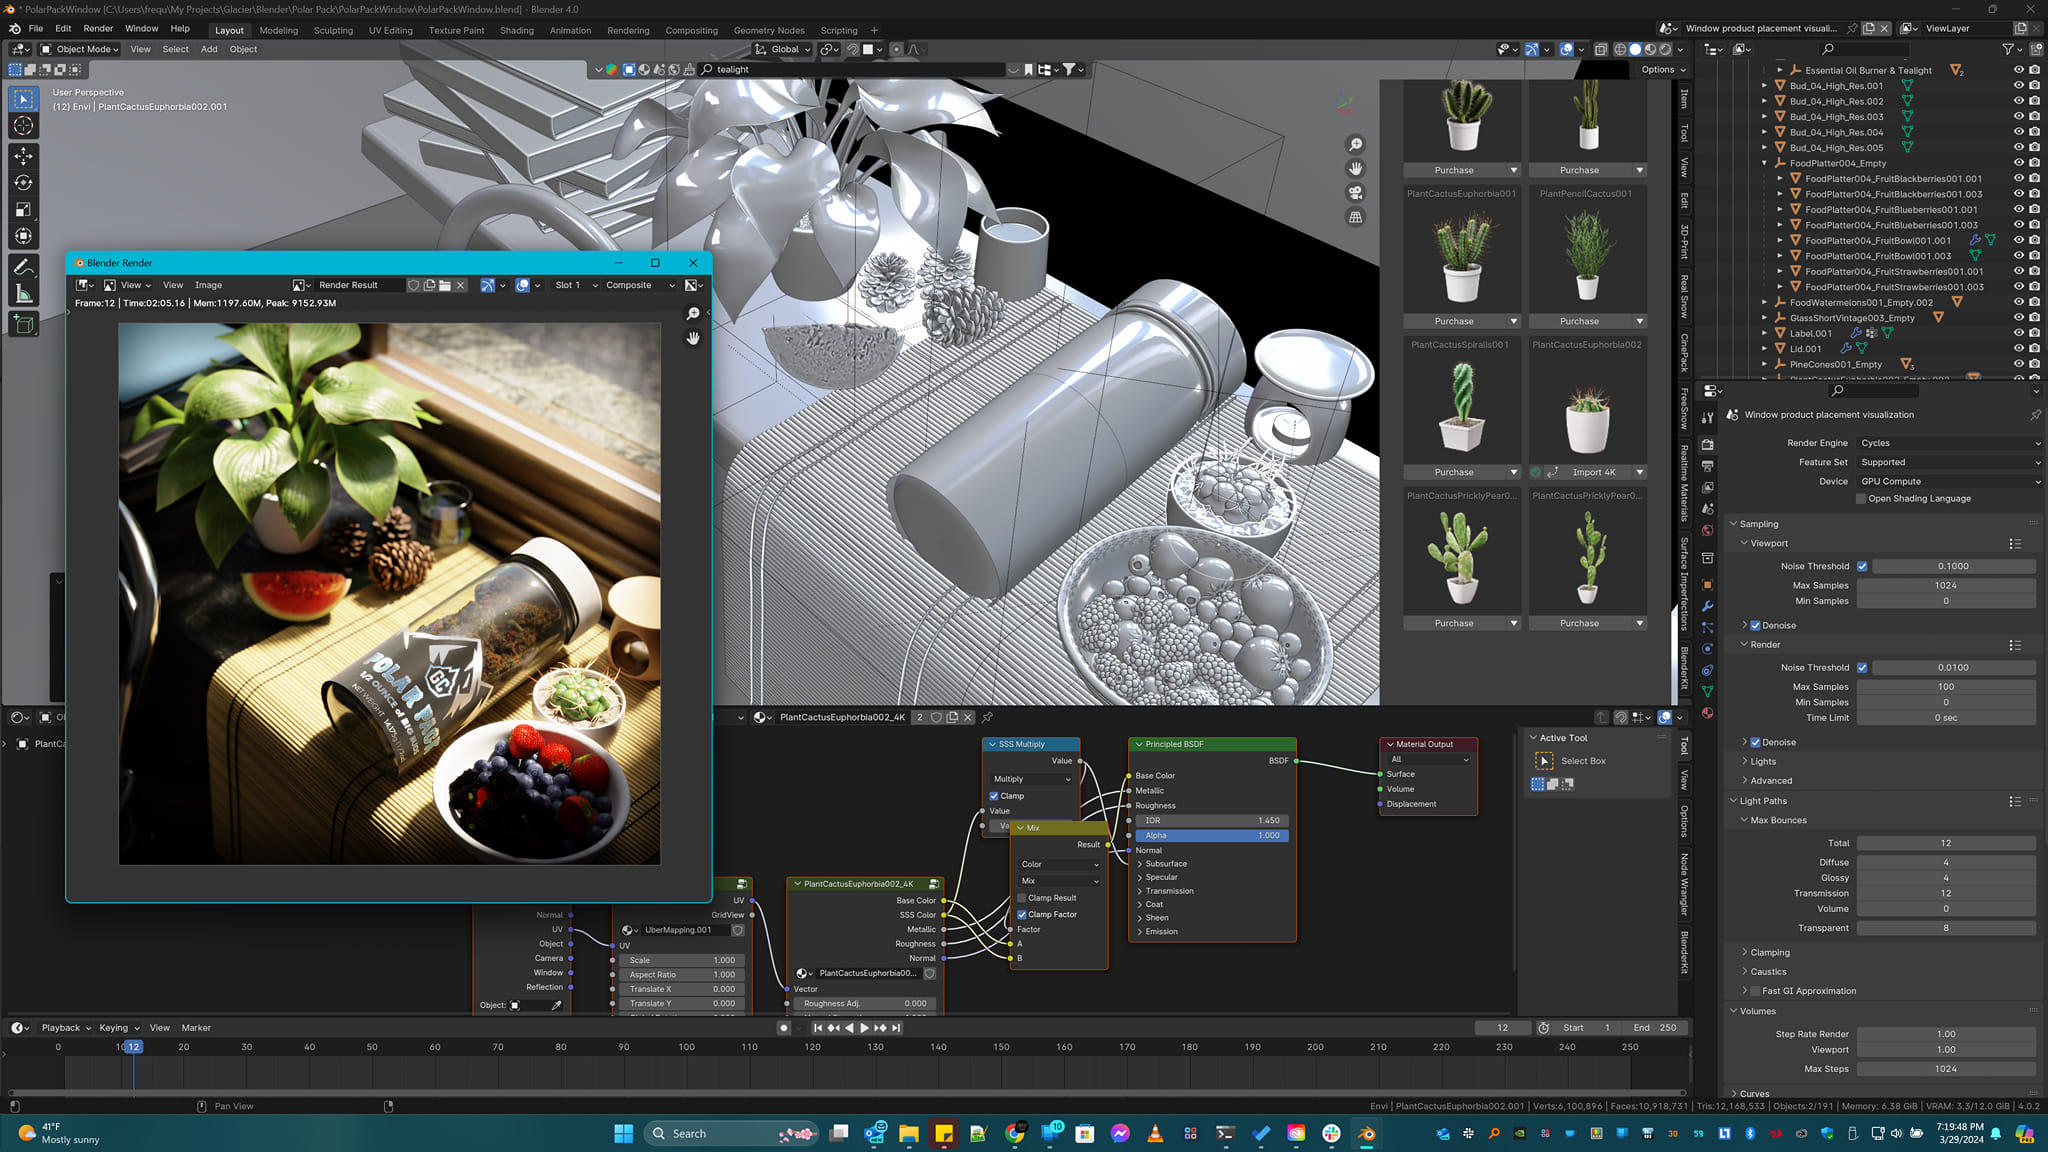Select the Transform tool
This screenshot has height=1152, width=2048.
24,237
